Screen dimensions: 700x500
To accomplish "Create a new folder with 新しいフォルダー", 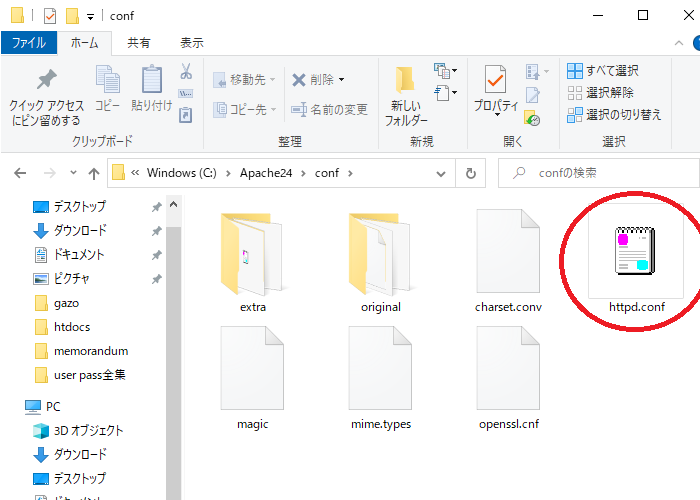I will pyautogui.click(x=405, y=96).
